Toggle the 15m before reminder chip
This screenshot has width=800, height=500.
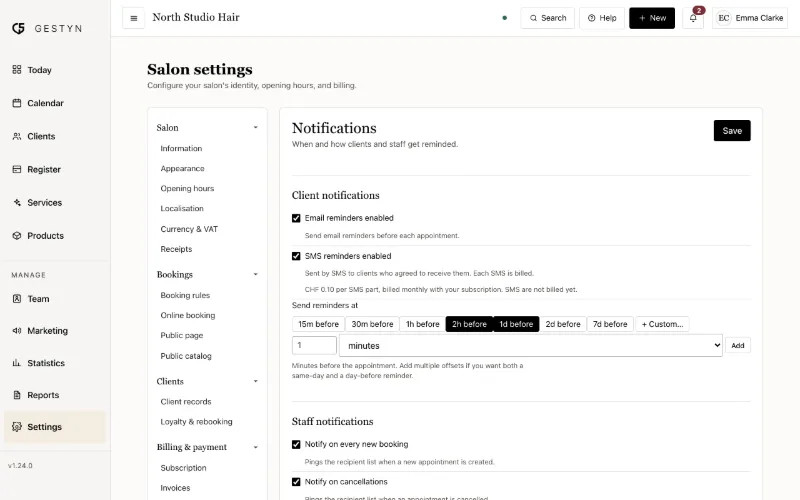[318, 324]
